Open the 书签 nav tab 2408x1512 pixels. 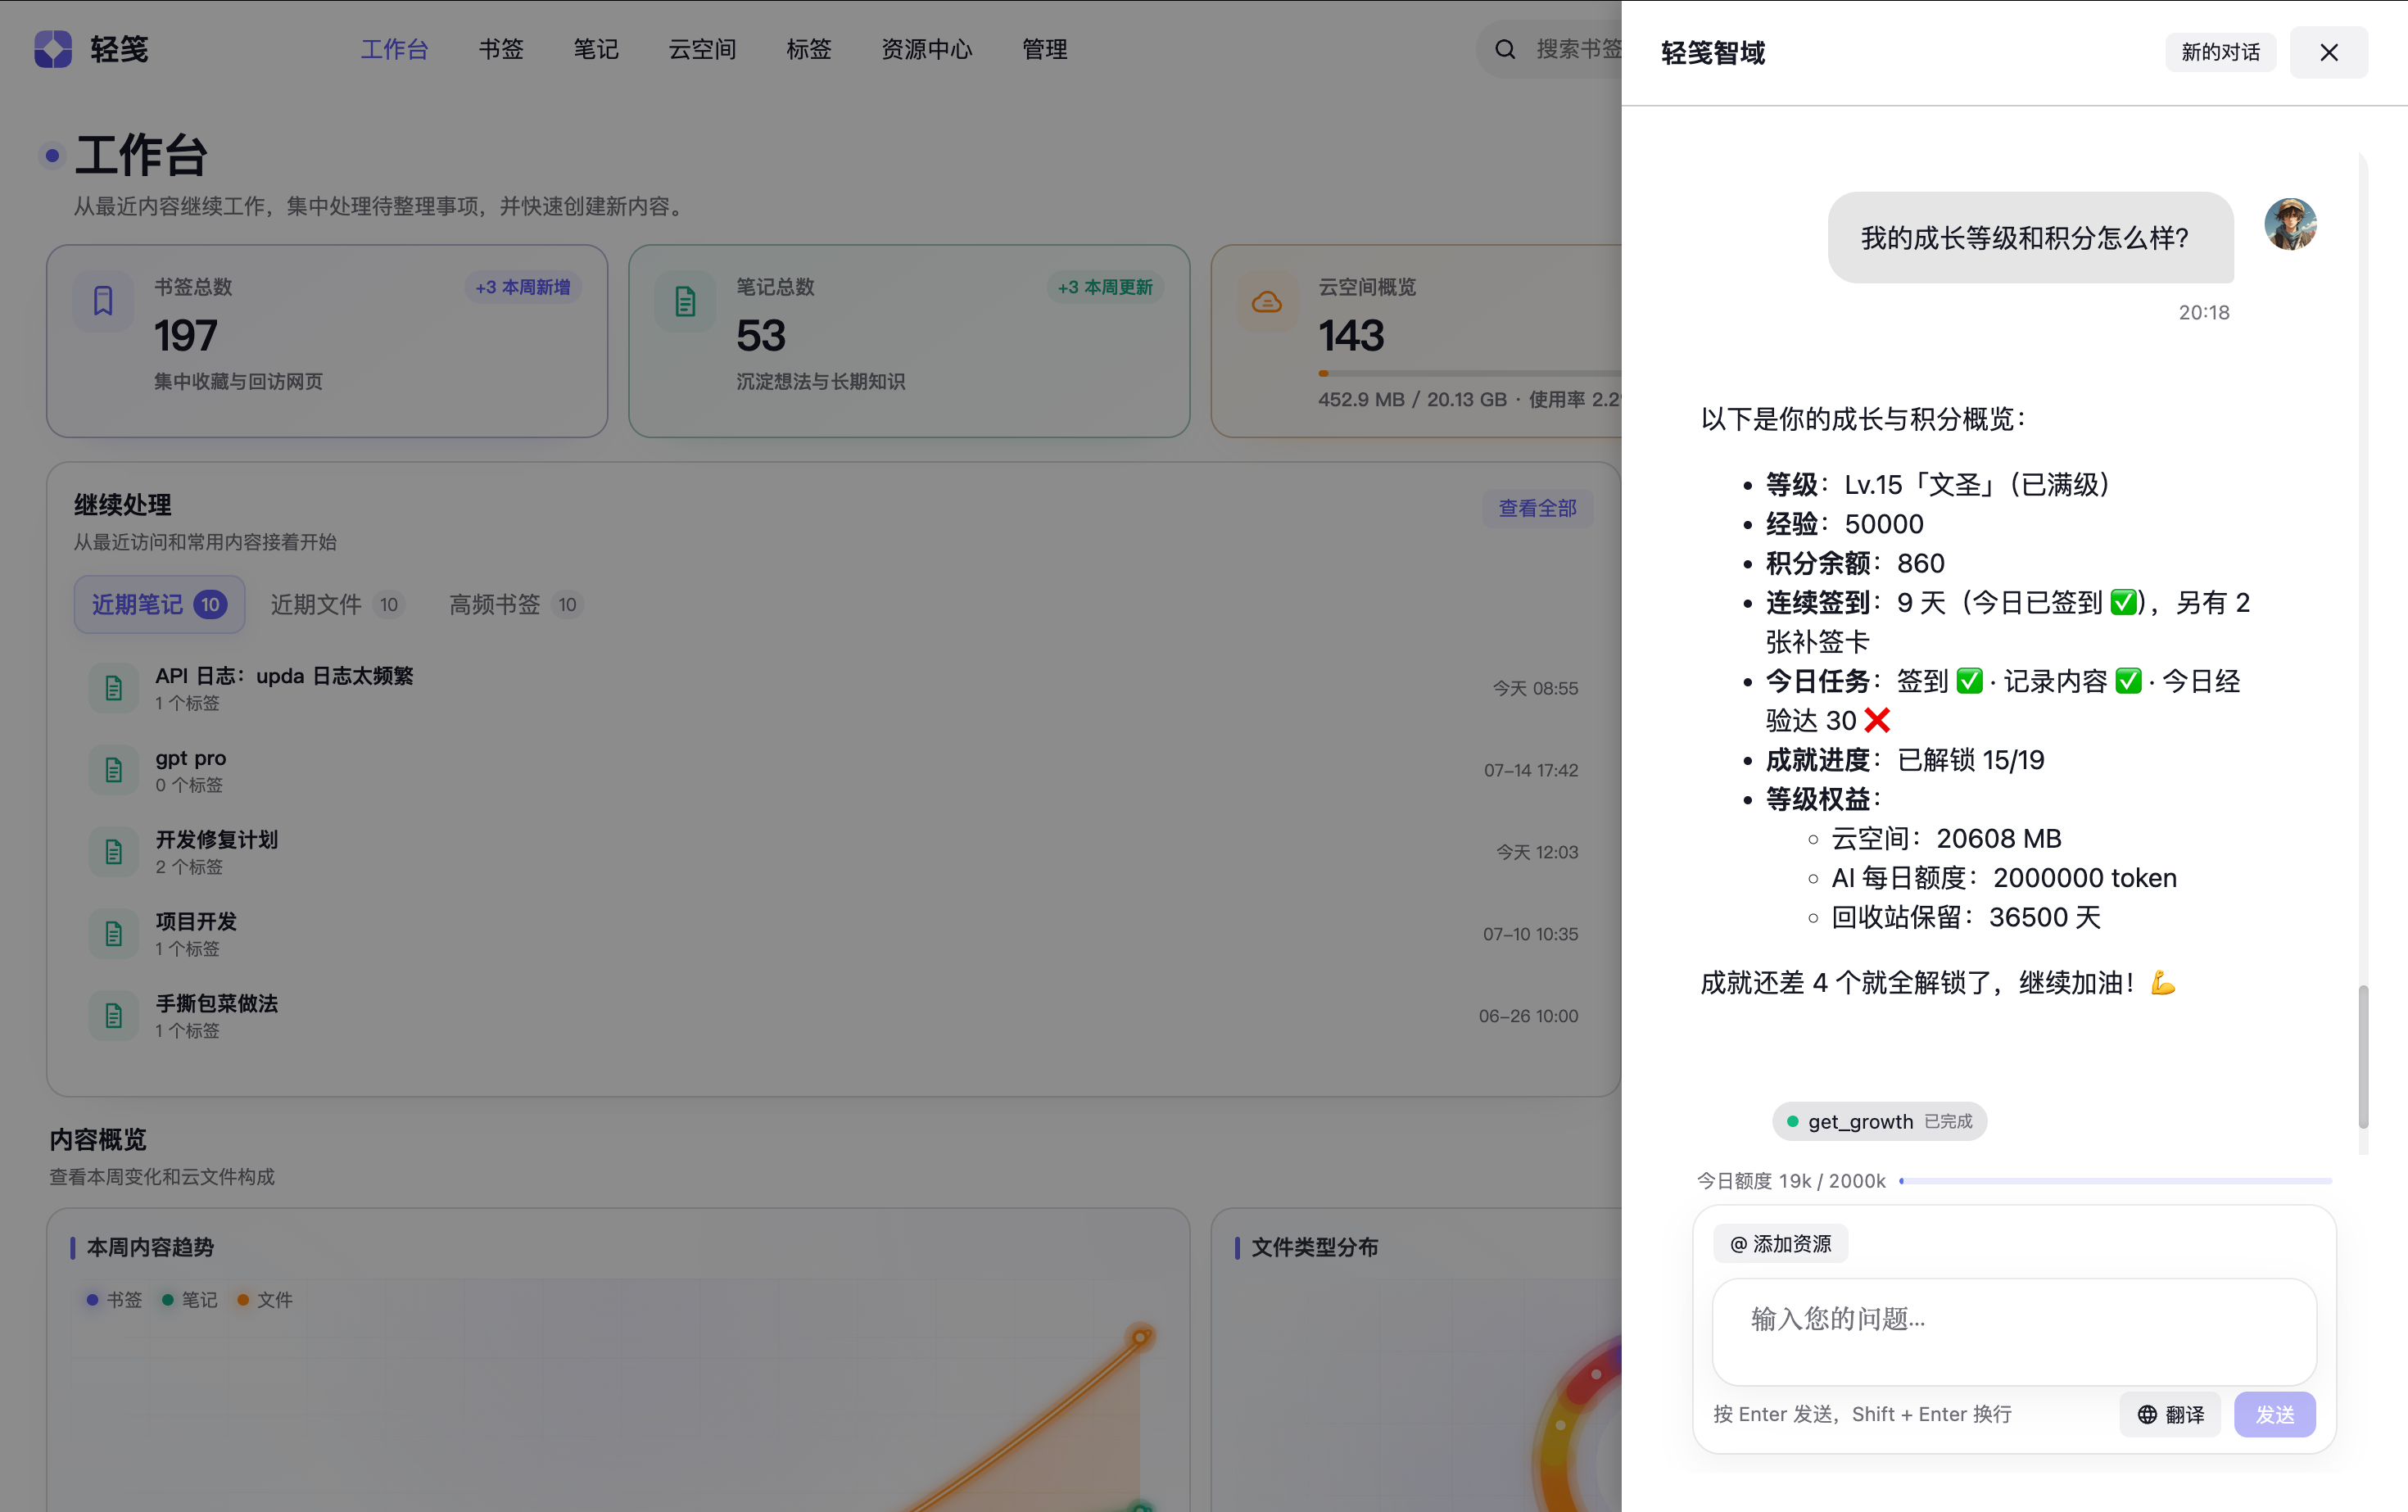coord(501,49)
